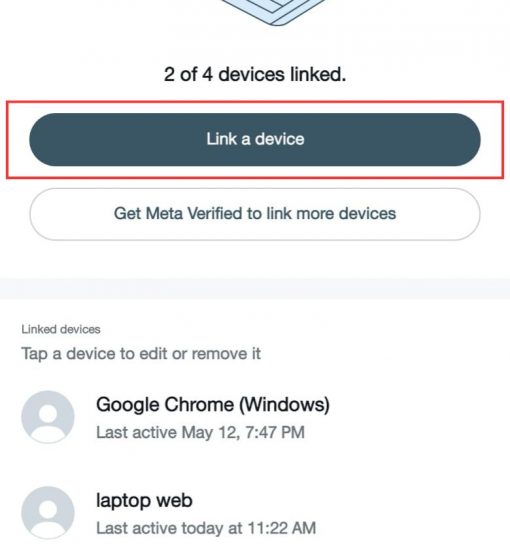Select Get Meta Verified to link more devices
Image resolution: width=510 pixels, height=550 pixels.
pos(255,214)
